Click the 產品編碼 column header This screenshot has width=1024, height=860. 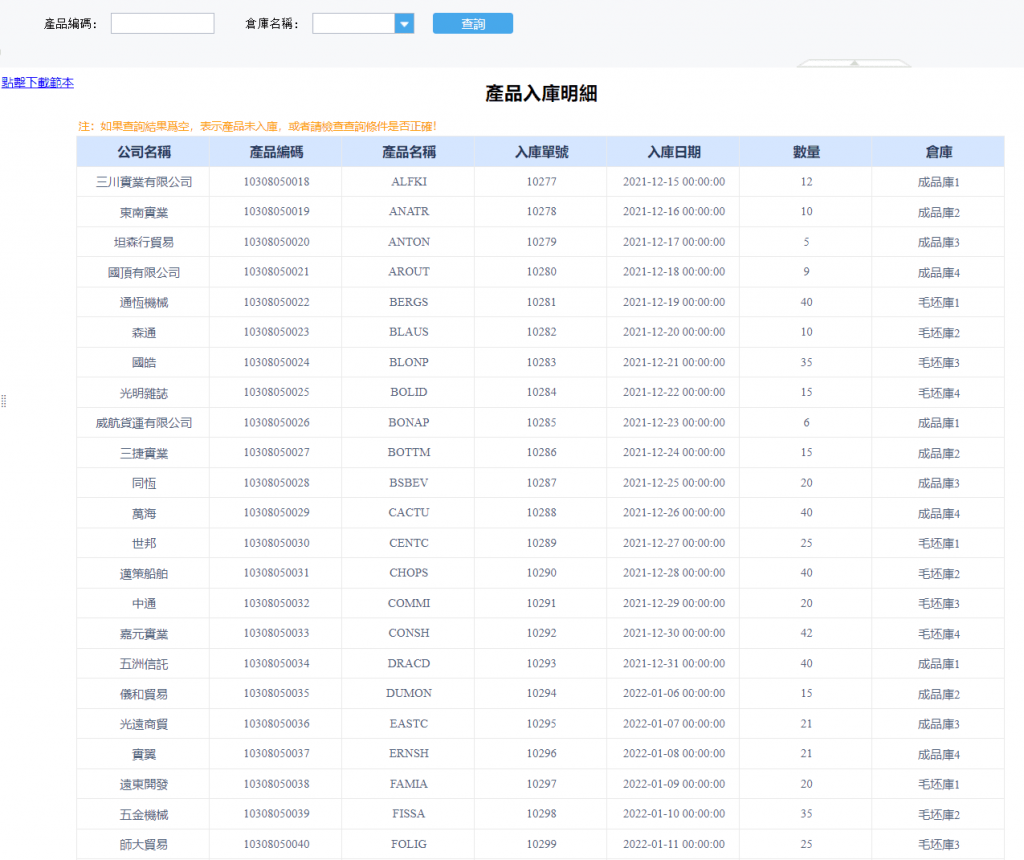[x=276, y=152]
